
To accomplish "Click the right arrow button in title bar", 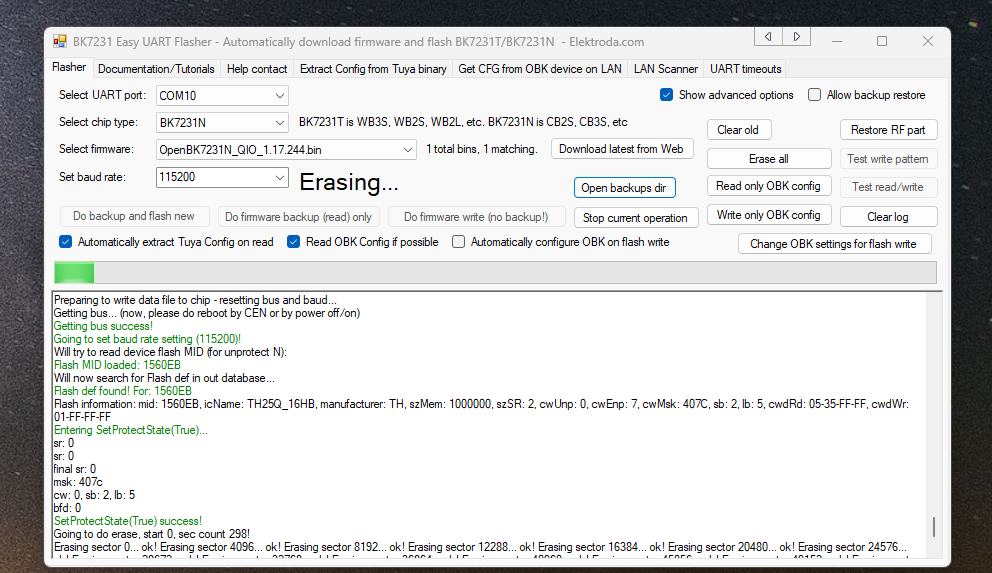I will point(797,37).
